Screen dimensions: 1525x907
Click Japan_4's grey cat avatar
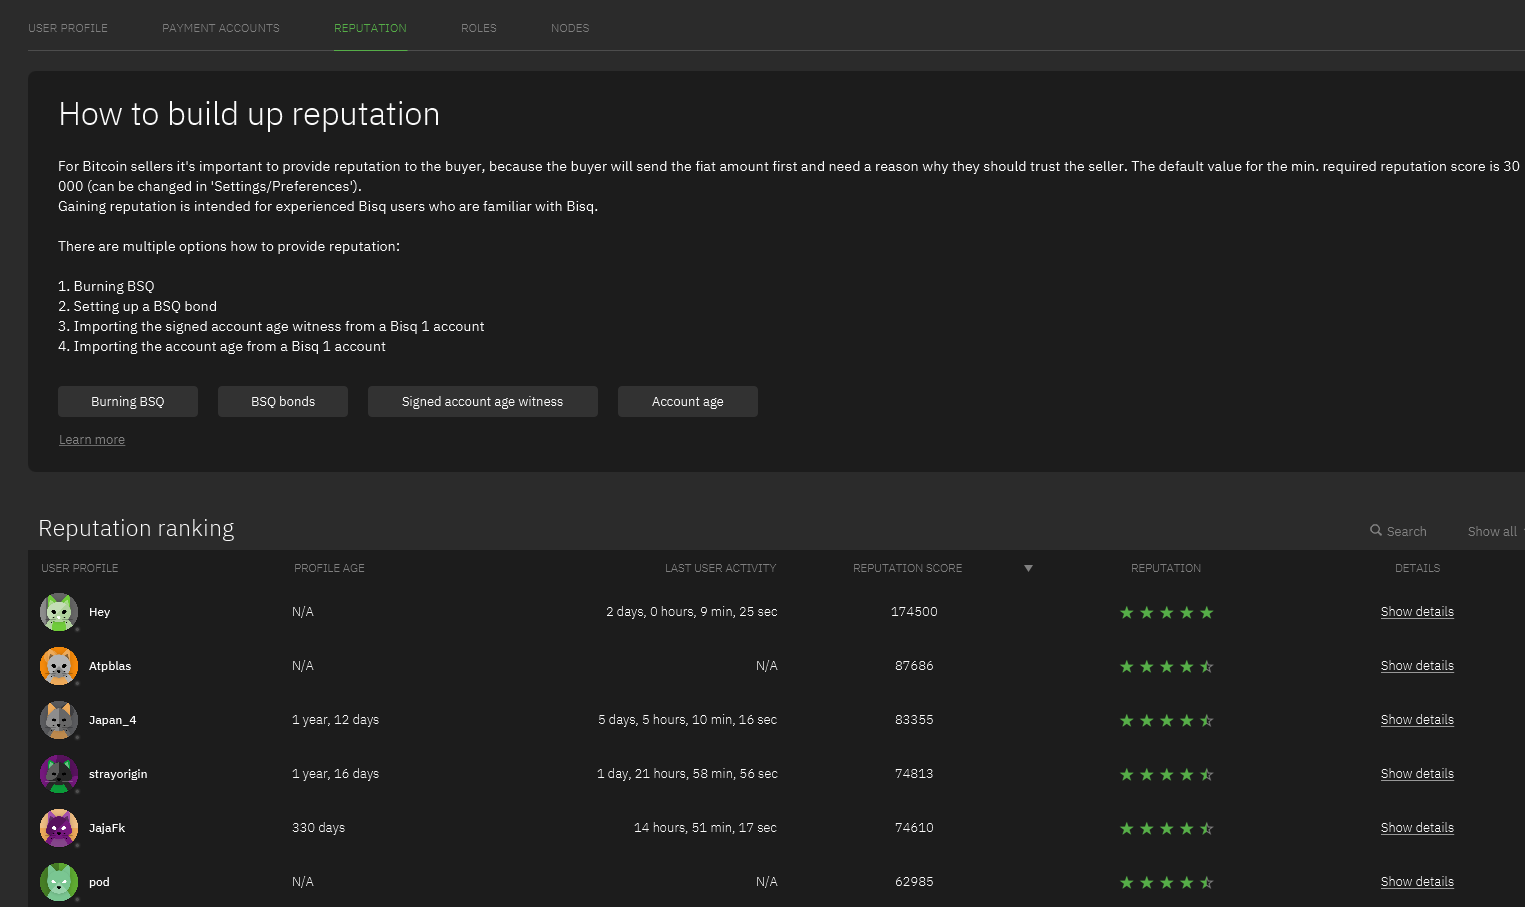[x=59, y=720]
